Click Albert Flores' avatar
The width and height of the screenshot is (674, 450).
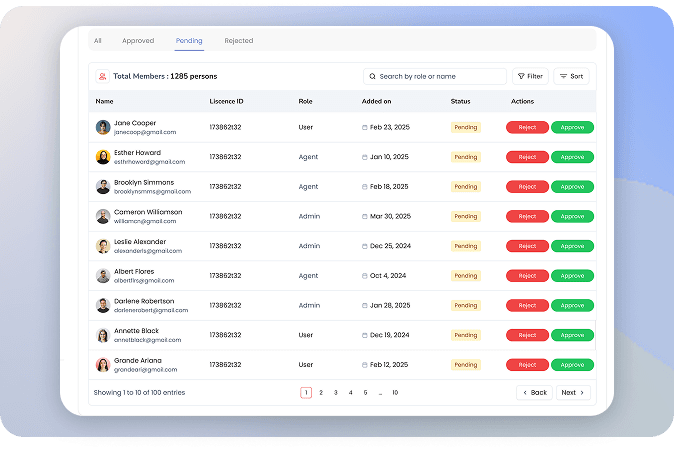tap(103, 276)
